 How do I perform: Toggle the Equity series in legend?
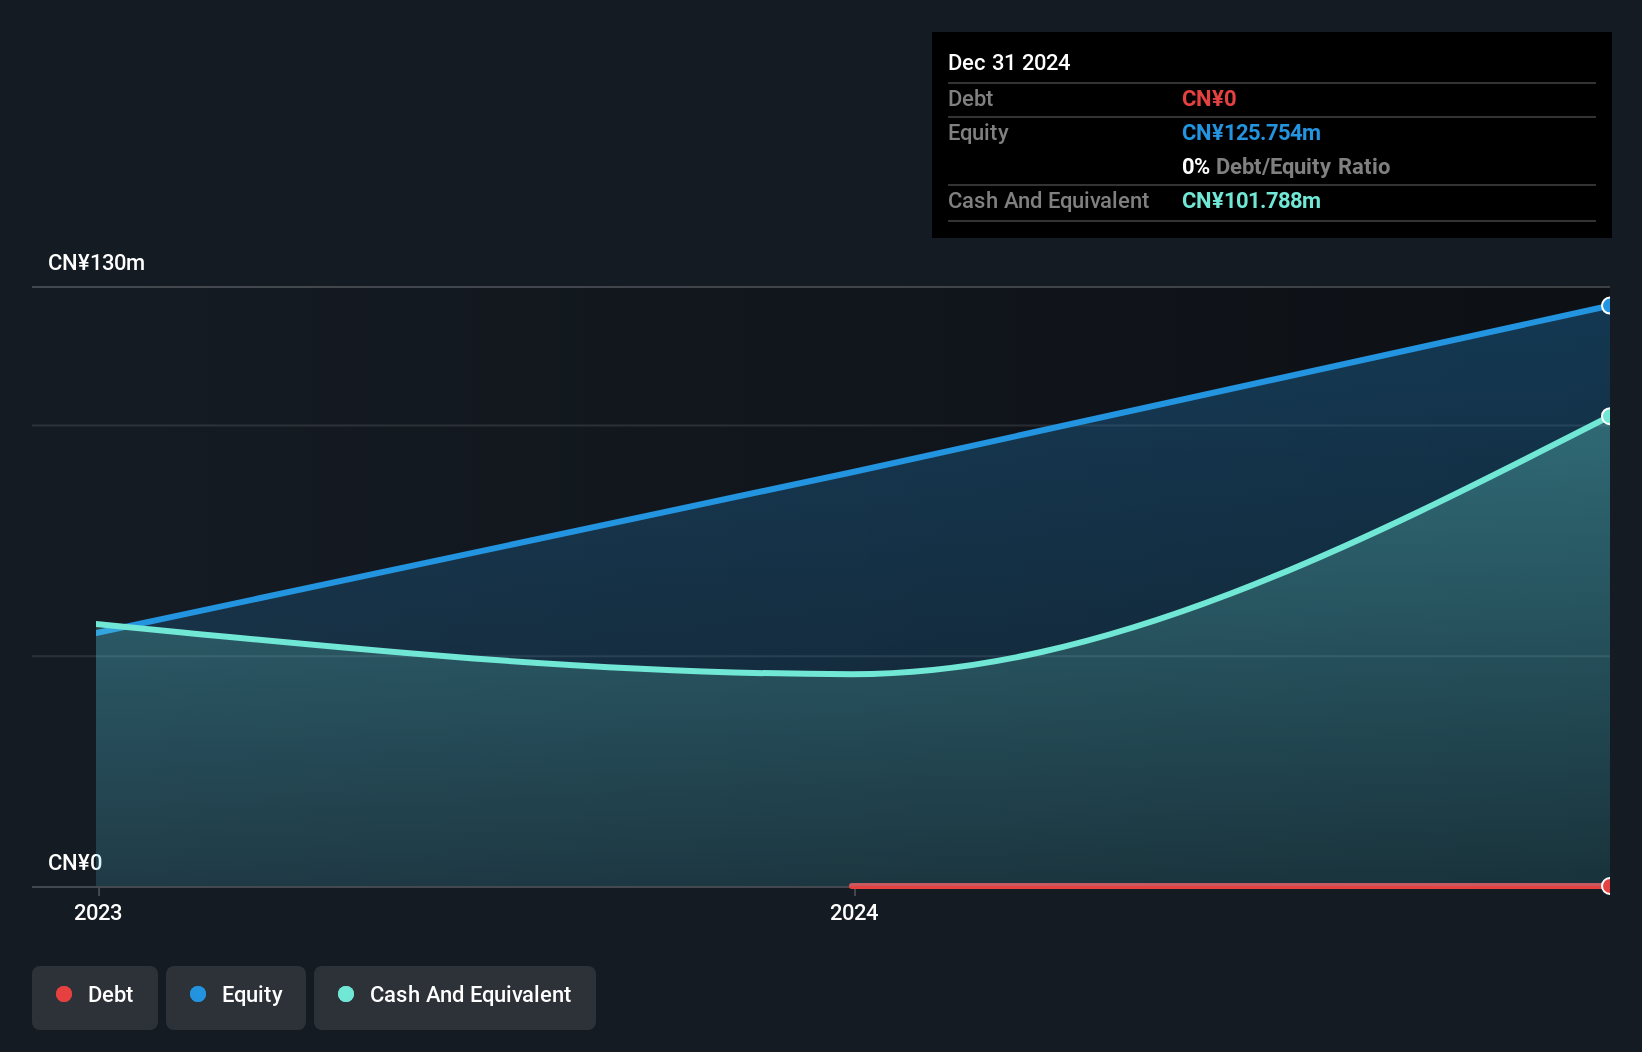click(x=236, y=996)
